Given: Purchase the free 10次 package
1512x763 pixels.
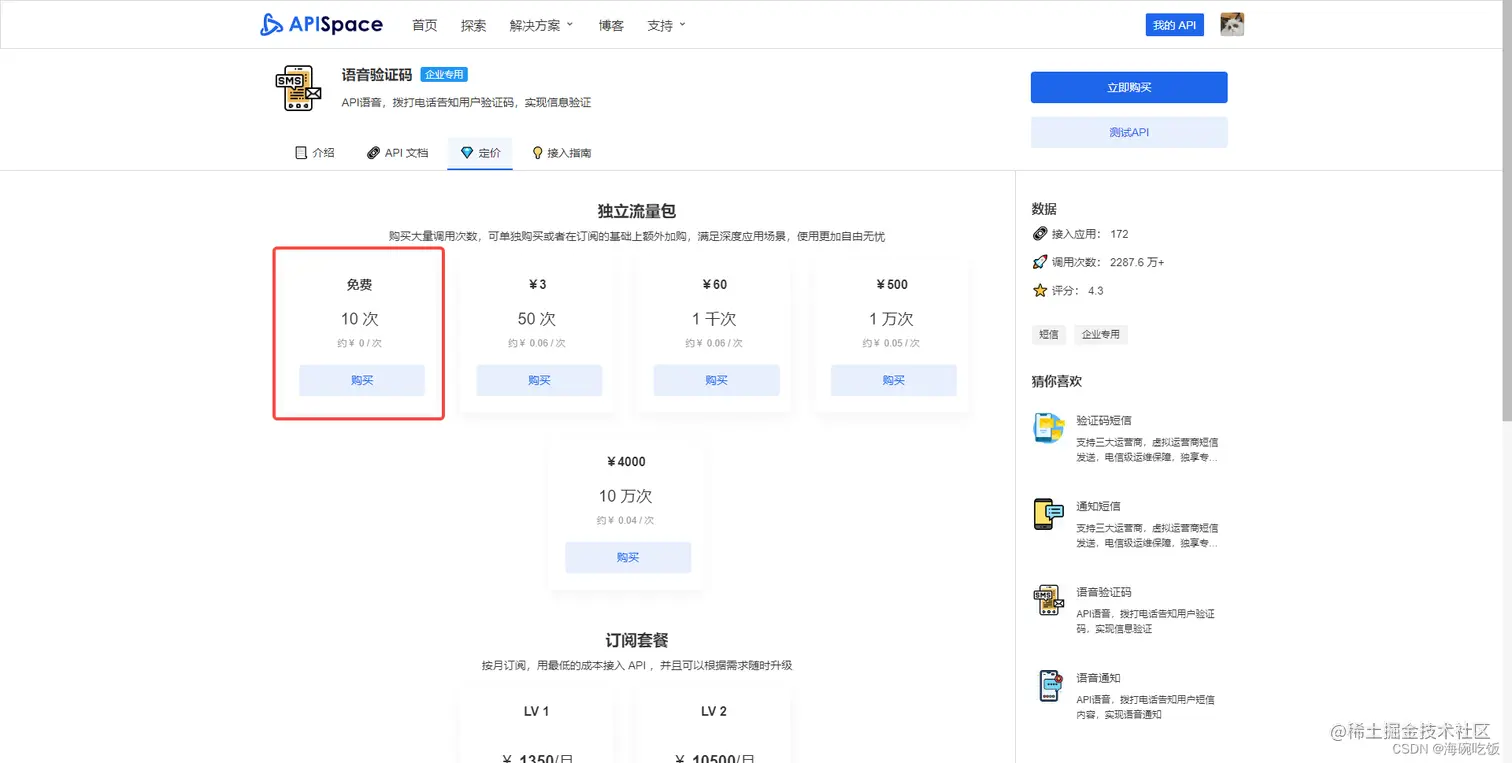Looking at the screenshot, I should click(x=361, y=380).
